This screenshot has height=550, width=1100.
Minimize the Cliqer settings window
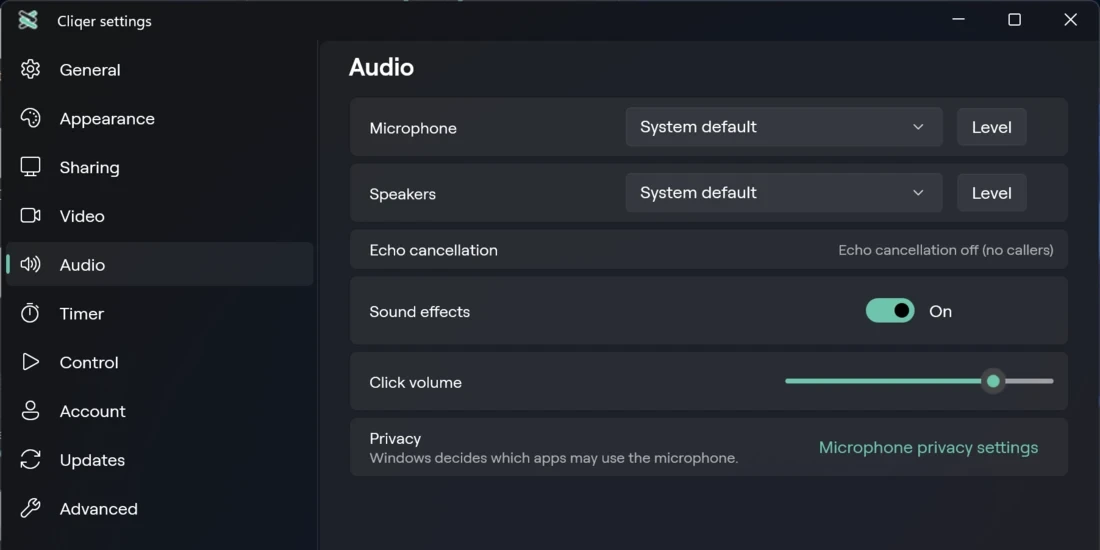click(958, 20)
